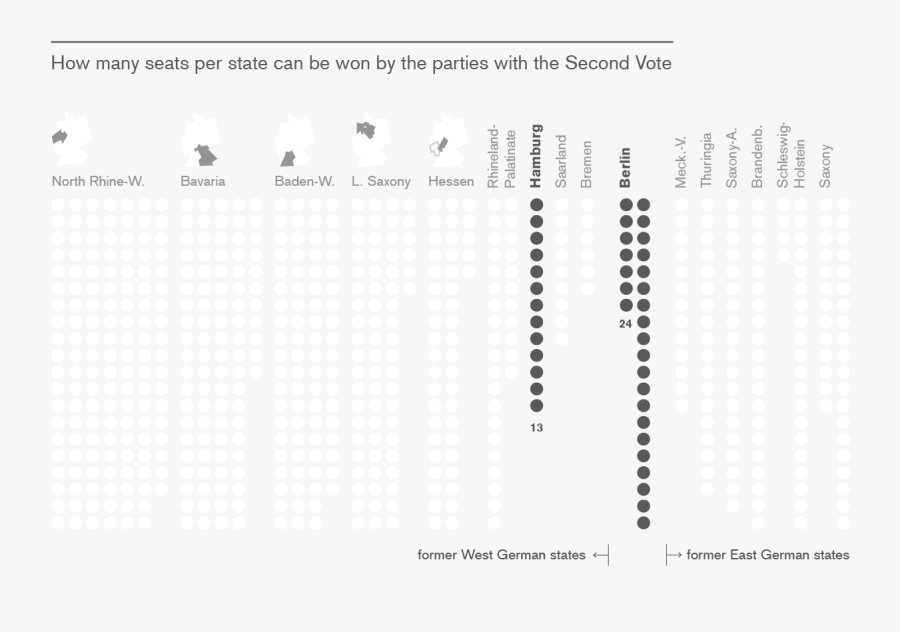Click the Rhineland-Palatinate vertical label

[x=502, y=158]
